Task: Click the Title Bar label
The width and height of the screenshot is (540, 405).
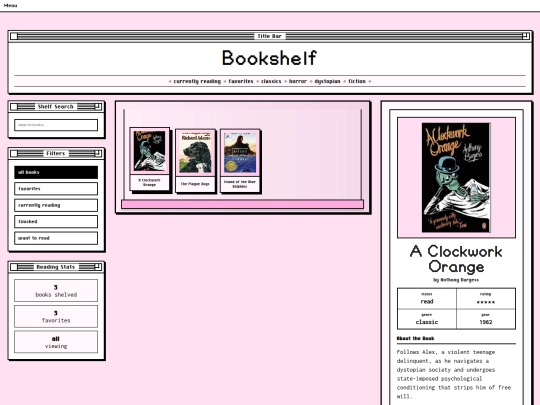Action: click(269, 36)
